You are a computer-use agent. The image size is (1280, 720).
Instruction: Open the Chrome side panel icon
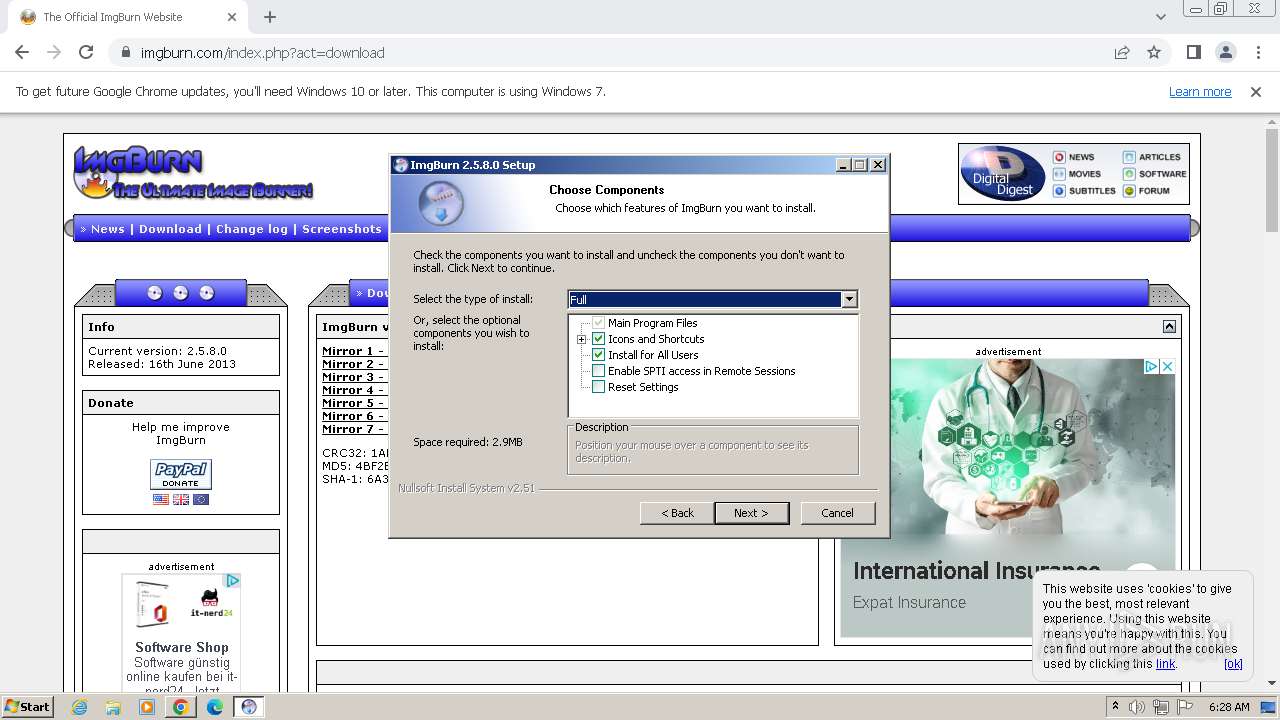pos(1193,52)
